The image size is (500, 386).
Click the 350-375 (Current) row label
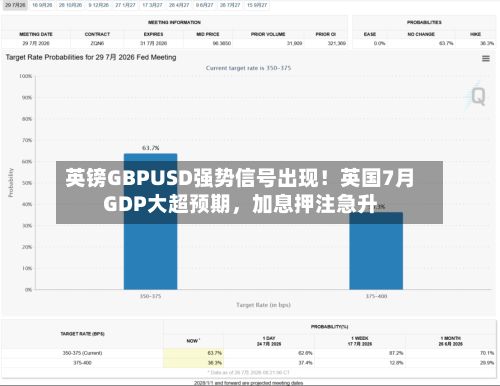(82, 353)
